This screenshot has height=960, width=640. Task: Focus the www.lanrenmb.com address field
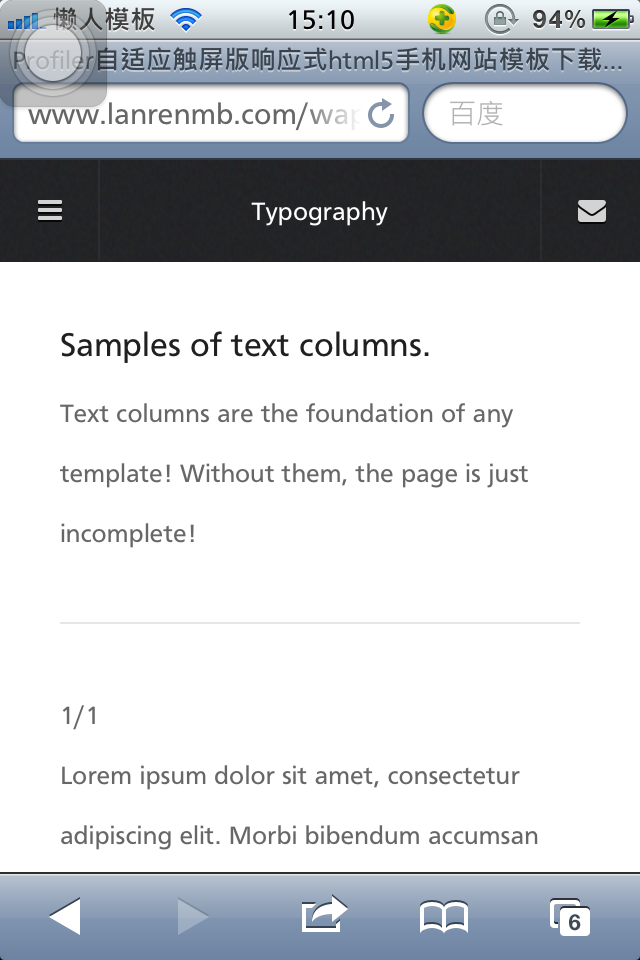click(x=211, y=114)
